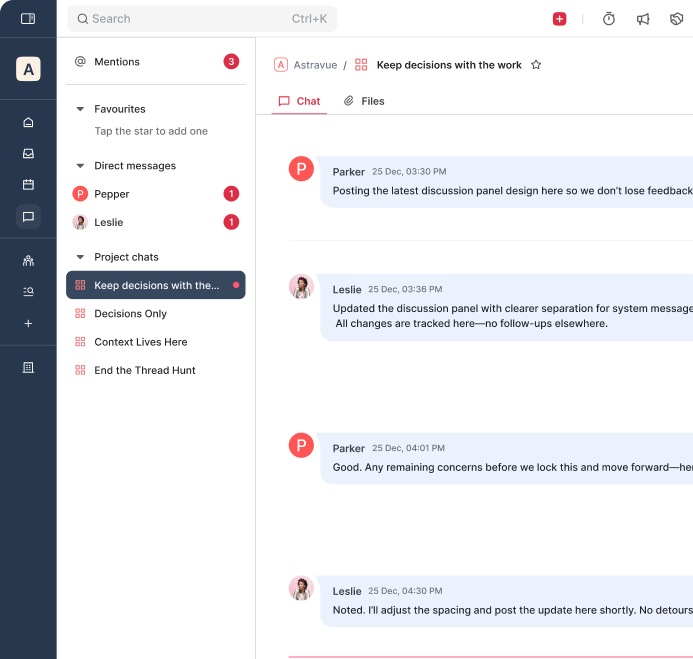Click the plus icon in sidebar

28,323
